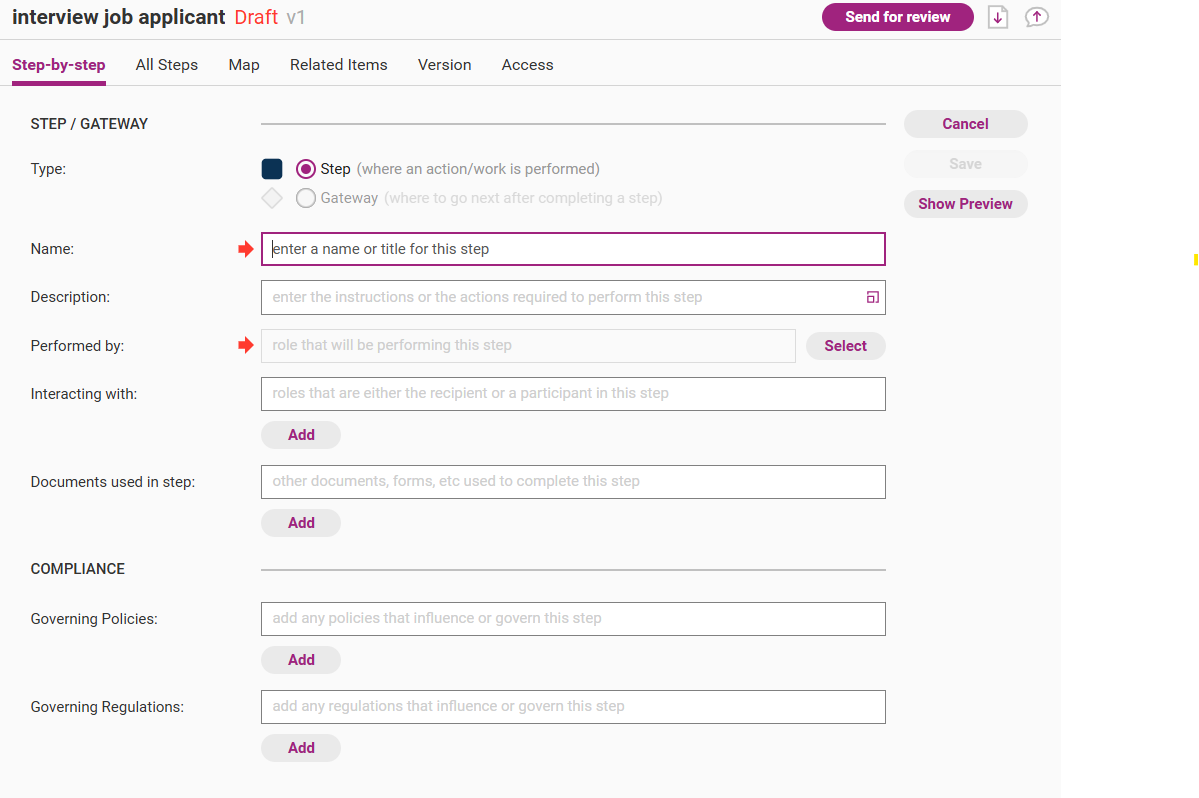Viewport: 1199px width, 798px height.
Task: Click the red arrow beside Performed by
Action: click(x=245, y=346)
